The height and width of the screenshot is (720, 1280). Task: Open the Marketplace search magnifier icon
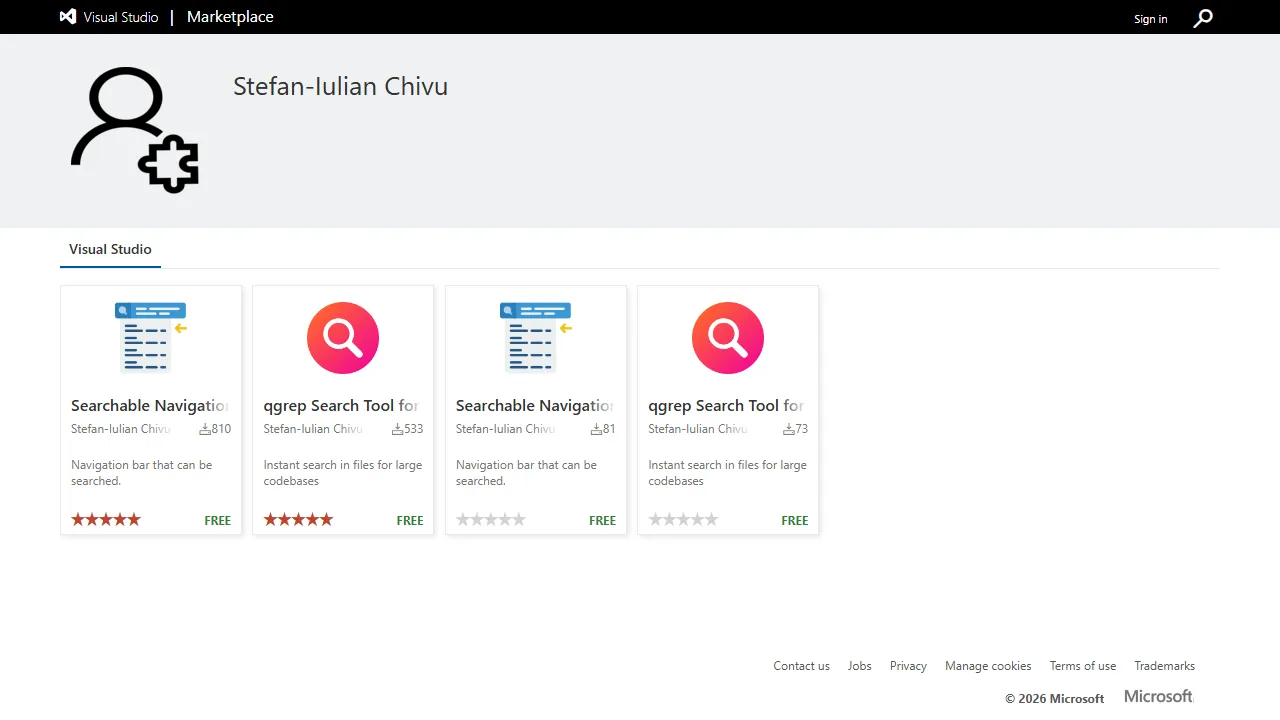point(1203,18)
